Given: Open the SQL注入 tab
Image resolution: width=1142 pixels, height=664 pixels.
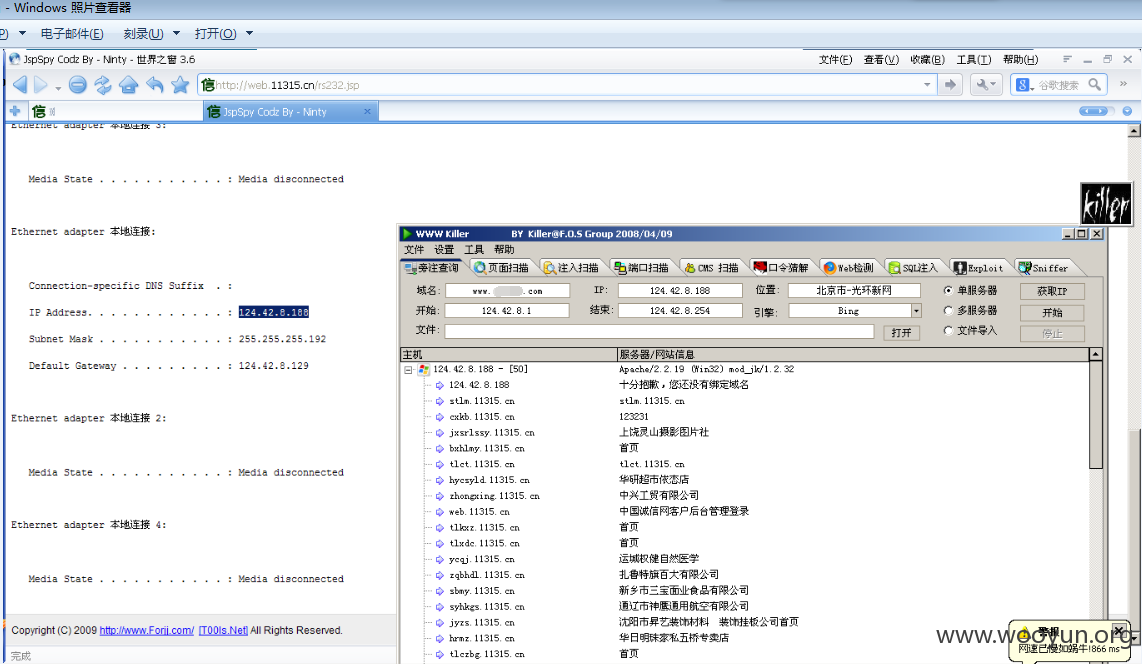Looking at the screenshot, I should click(x=913, y=268).
